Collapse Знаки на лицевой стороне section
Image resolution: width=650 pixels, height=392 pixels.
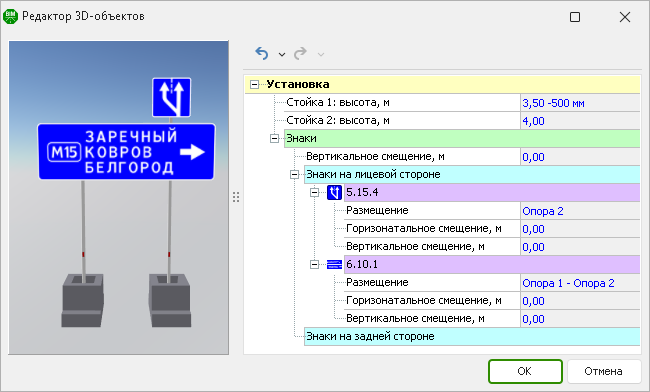coord(294,174)
